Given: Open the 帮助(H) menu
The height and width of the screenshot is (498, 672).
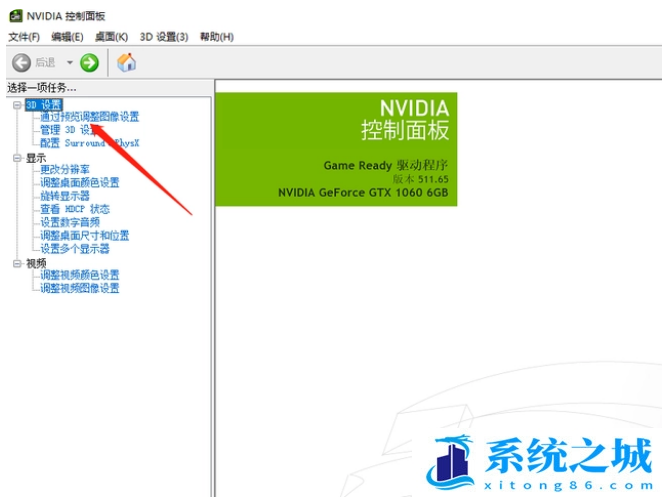Looking at the screenshot, I should pyautogui.click(x=216, y=37).
